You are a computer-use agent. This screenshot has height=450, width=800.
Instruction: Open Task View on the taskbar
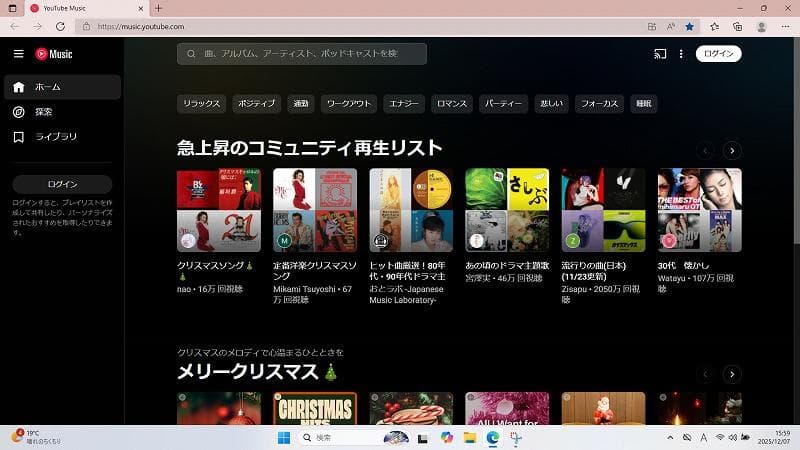point(422,438)
